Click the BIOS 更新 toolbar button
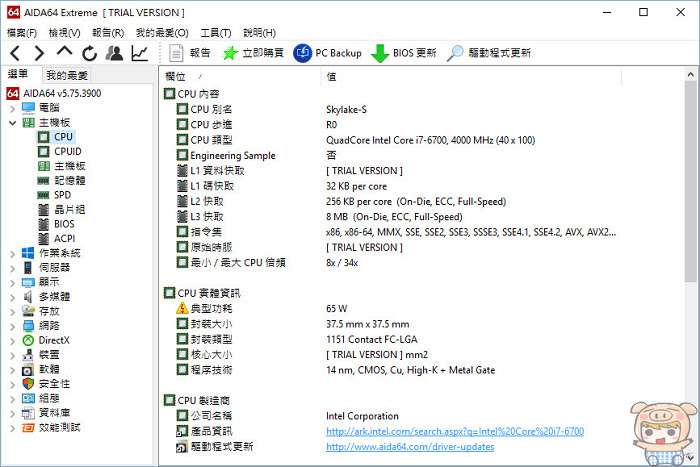This screenshot has height=467, width=700. tap(403, 53)
